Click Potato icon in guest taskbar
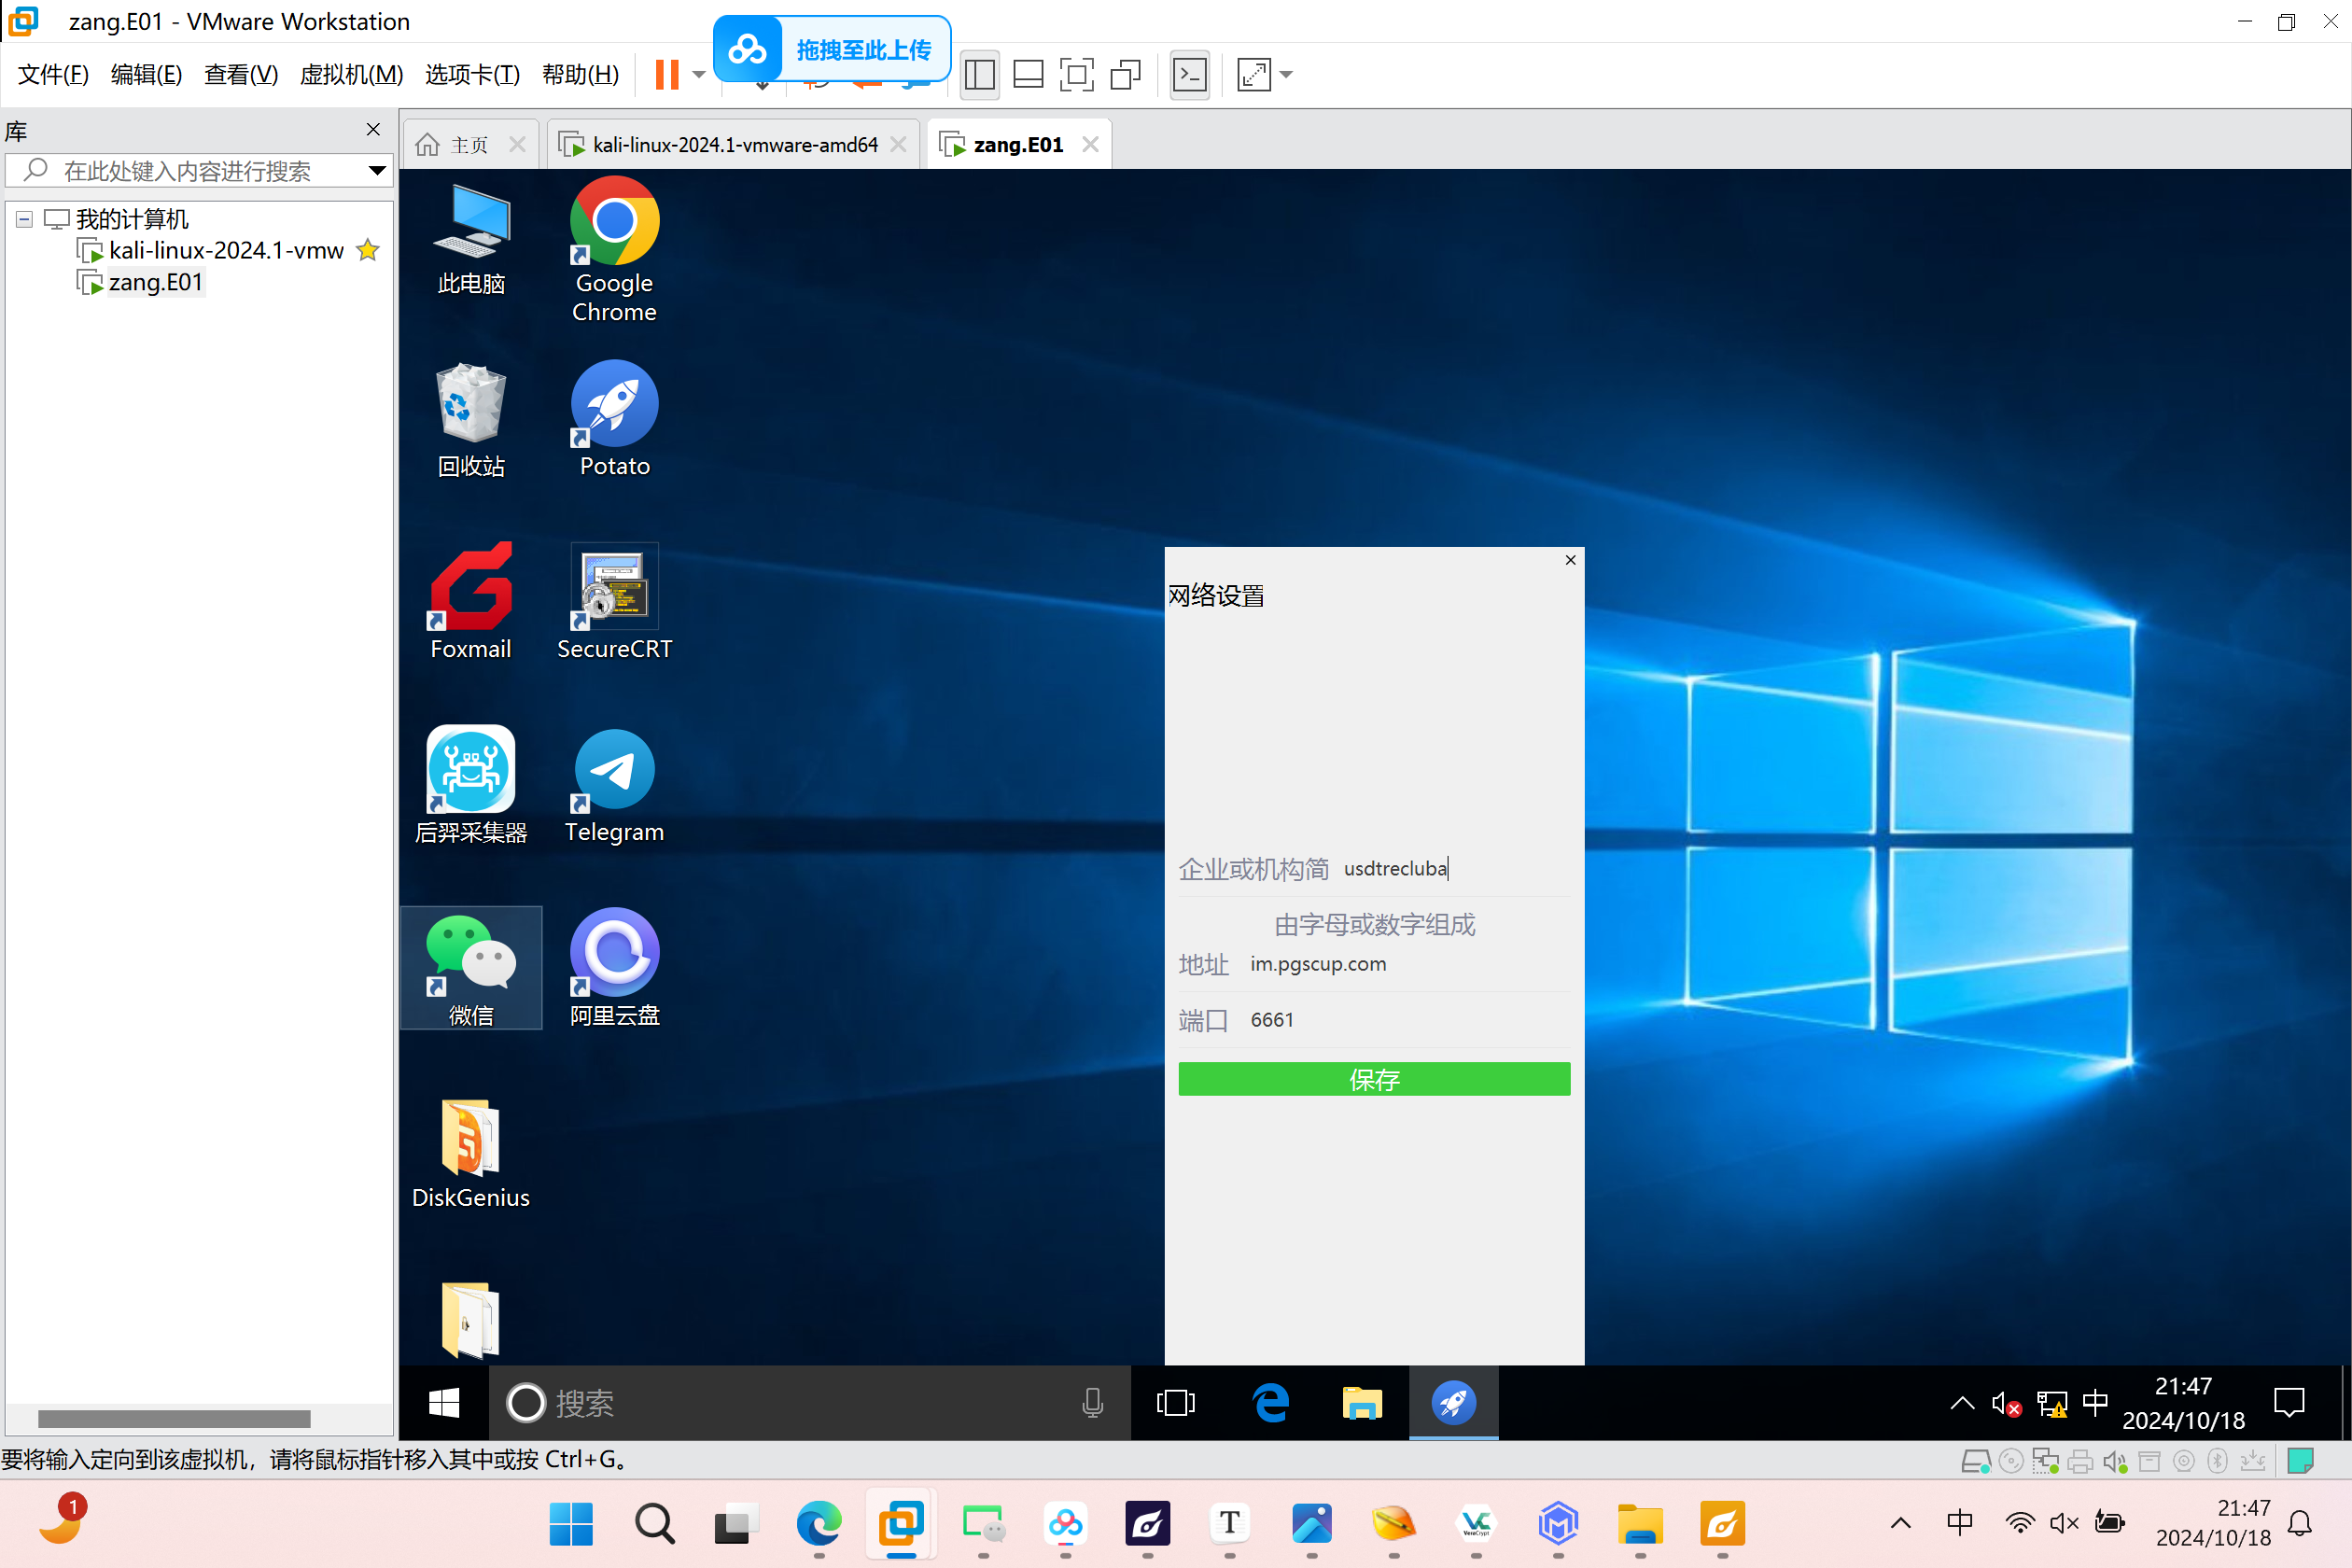Viewport: 2352px width, 1568px height. coord(1453,1402)
